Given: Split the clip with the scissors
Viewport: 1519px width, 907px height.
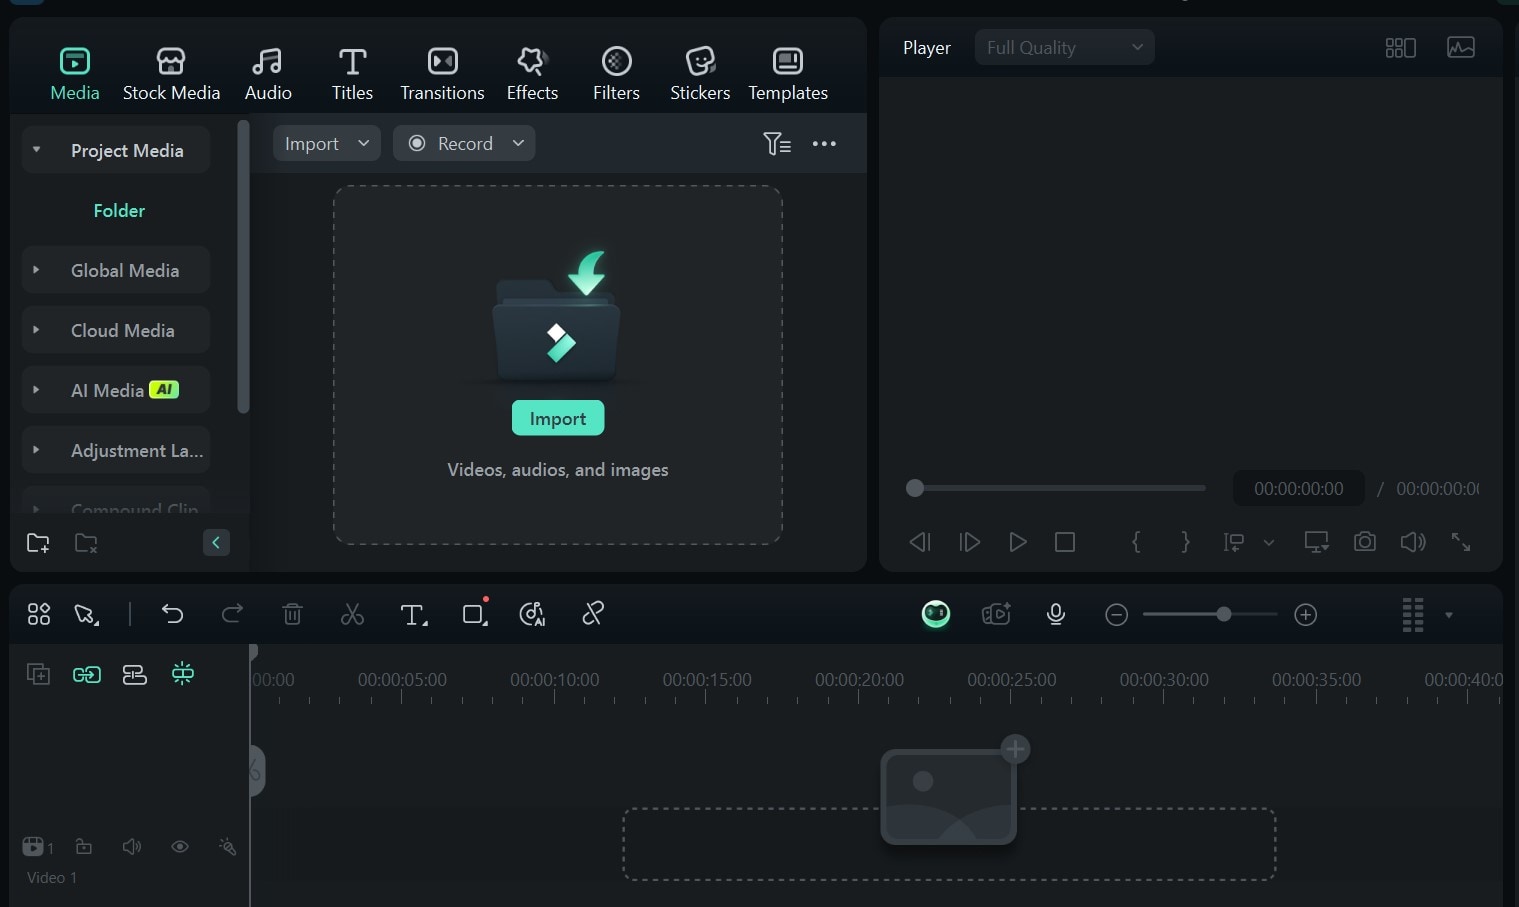Looking at the screenshot, I should pyautogui.click(x=352, y=614).
